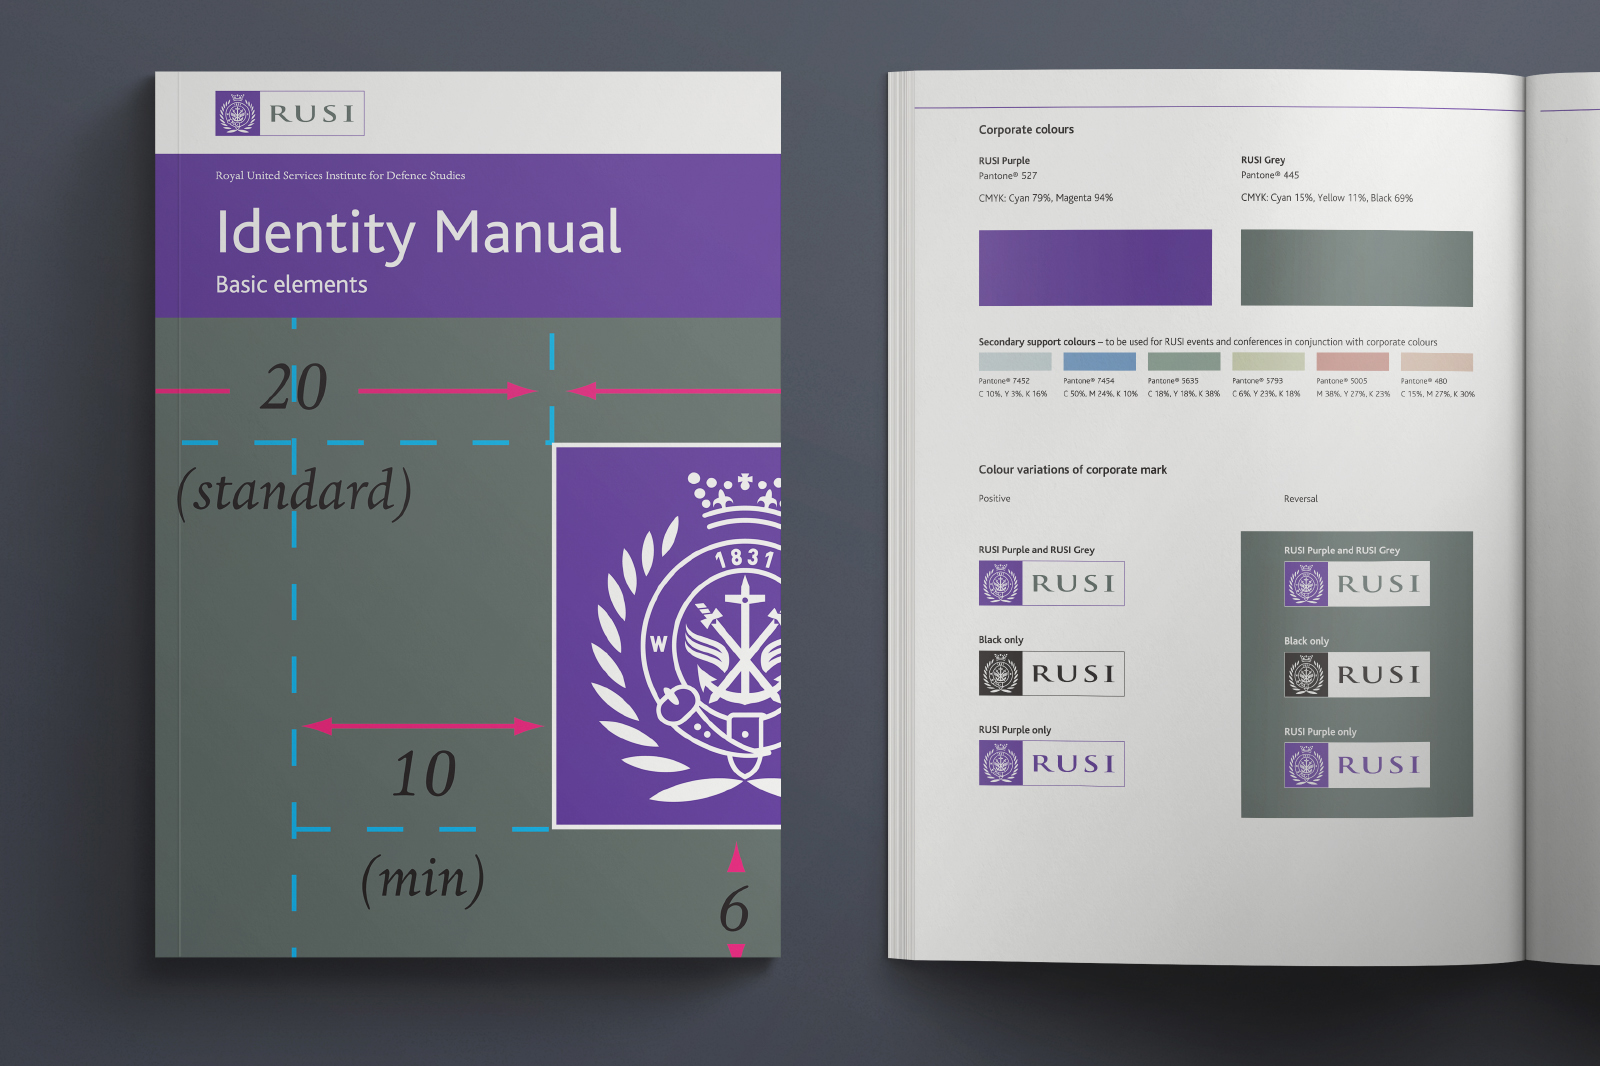Click the 'Reversal' column label

click(1301, 499)
